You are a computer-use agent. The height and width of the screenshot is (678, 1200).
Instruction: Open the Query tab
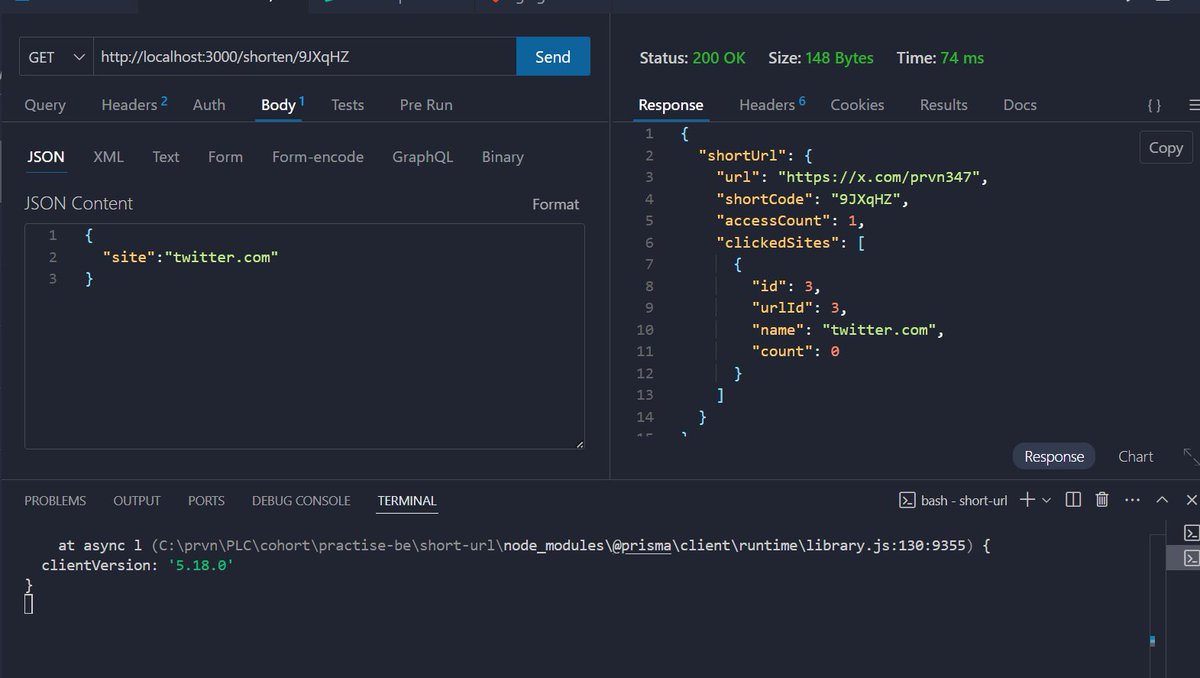click(45, 105)
